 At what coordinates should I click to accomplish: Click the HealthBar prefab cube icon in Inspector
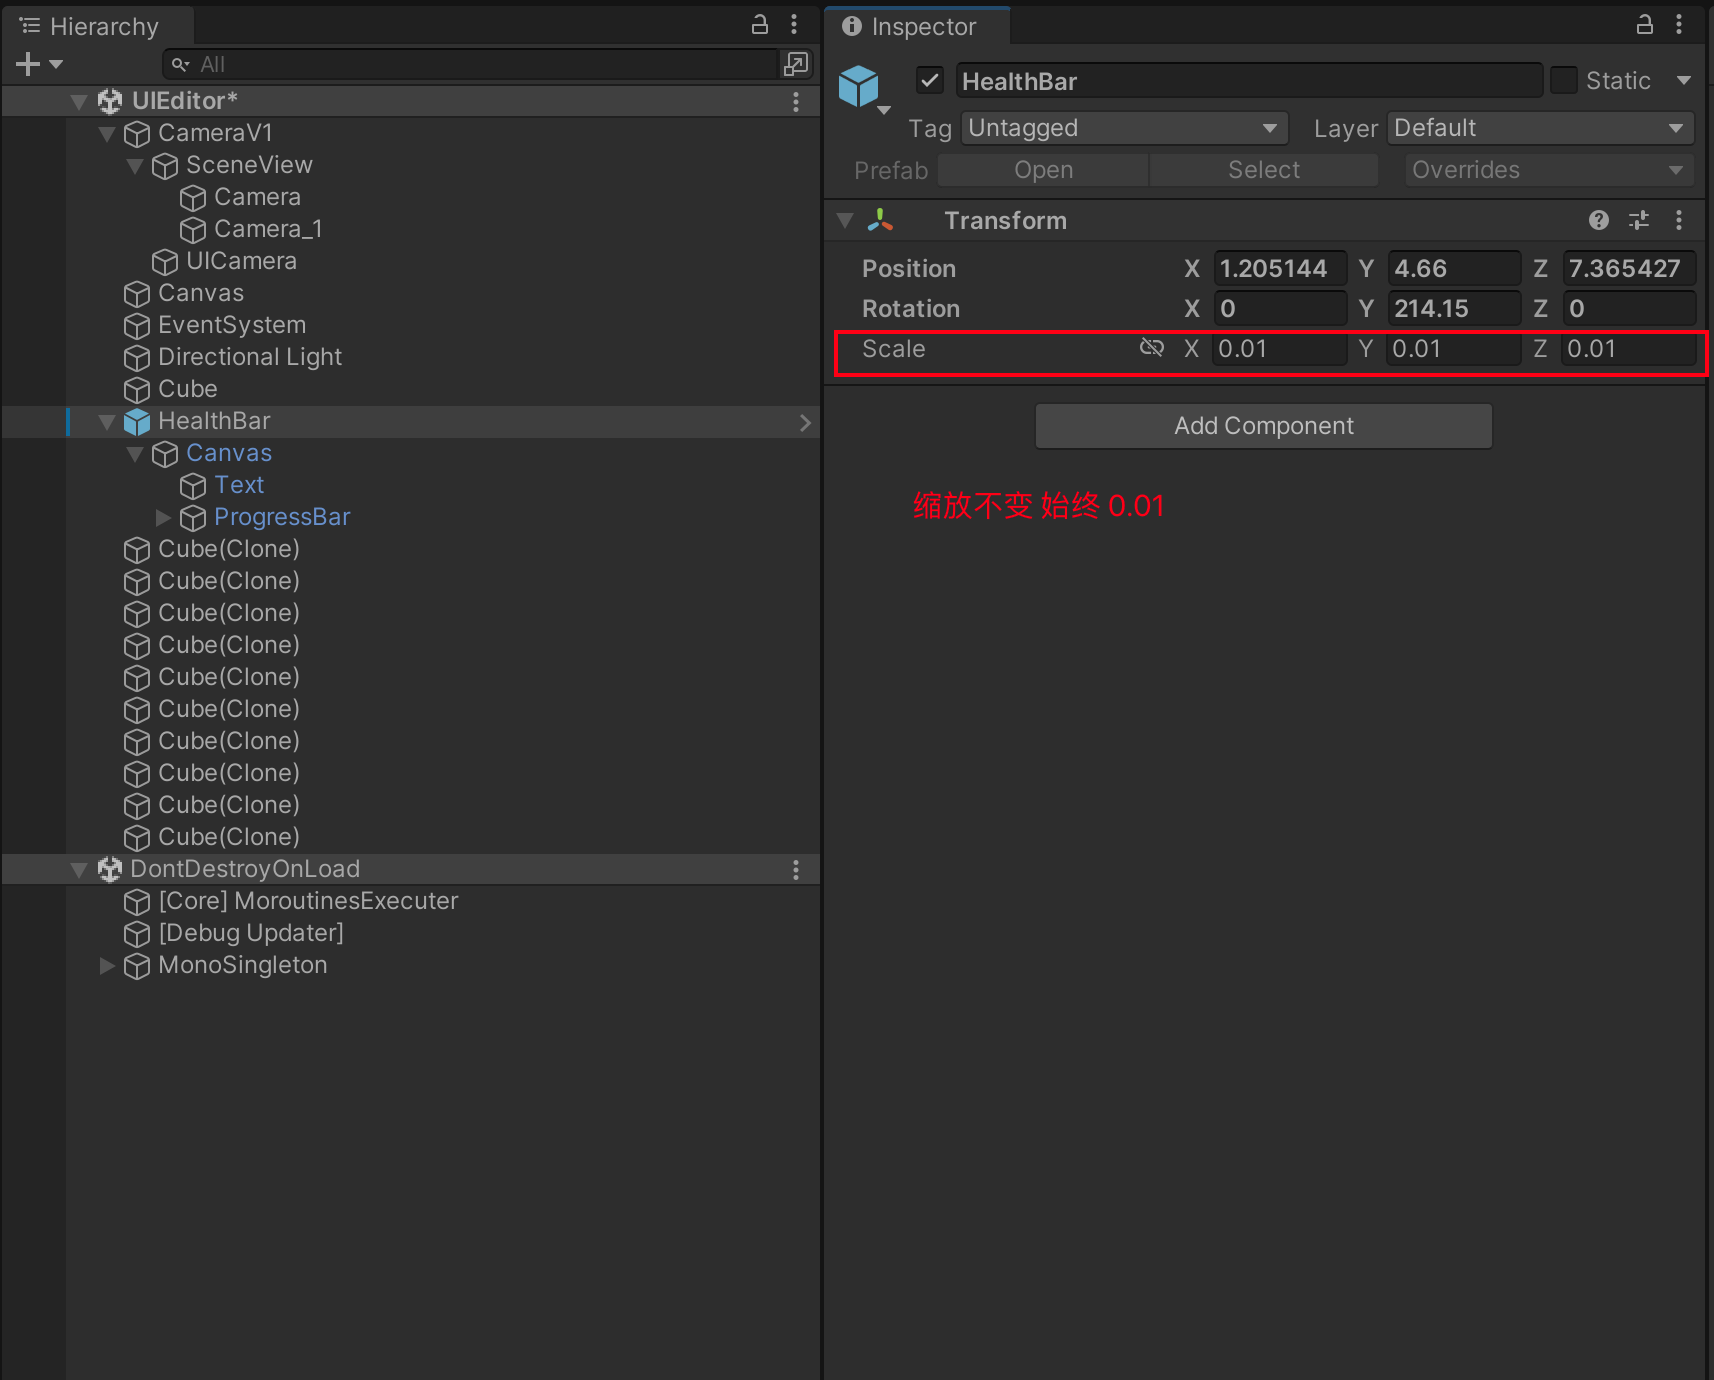click(x=859, y=86)
